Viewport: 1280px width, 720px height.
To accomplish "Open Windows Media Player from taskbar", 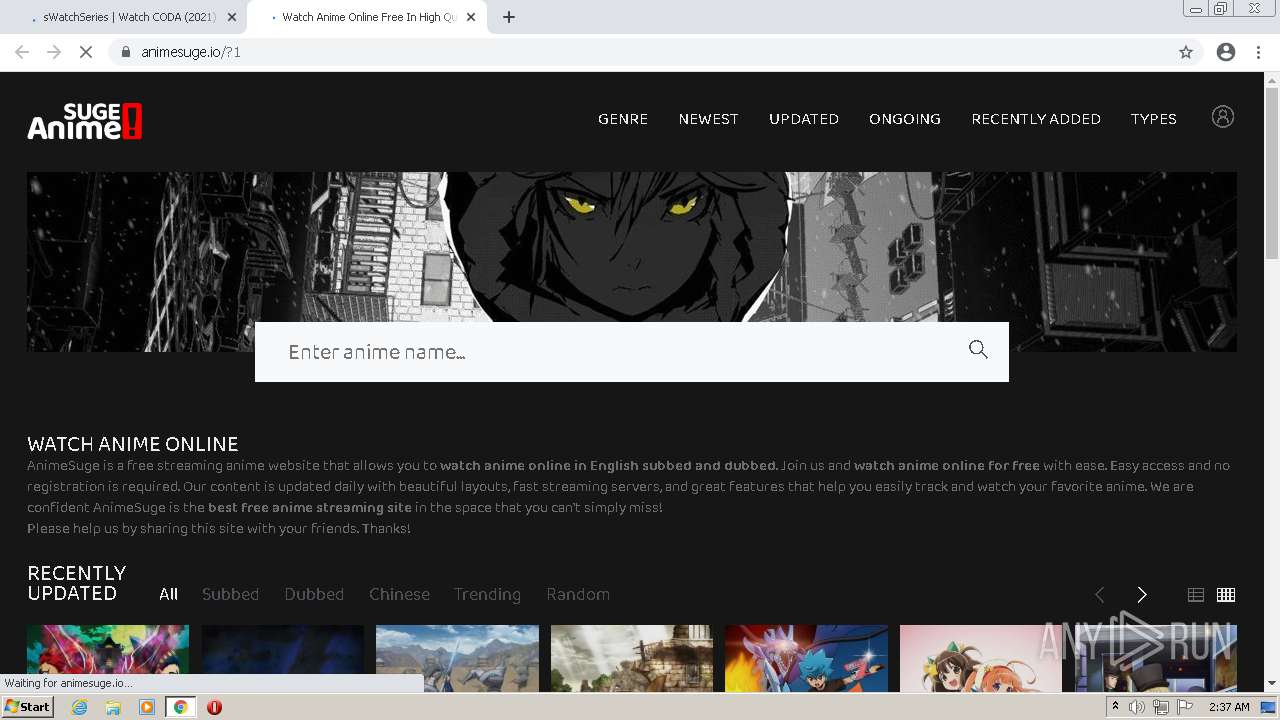I will pos(147,707).
